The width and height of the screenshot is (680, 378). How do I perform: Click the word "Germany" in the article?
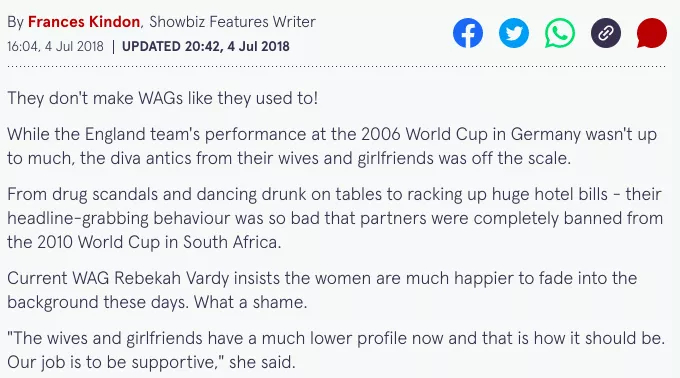click(x=546, y=135)
